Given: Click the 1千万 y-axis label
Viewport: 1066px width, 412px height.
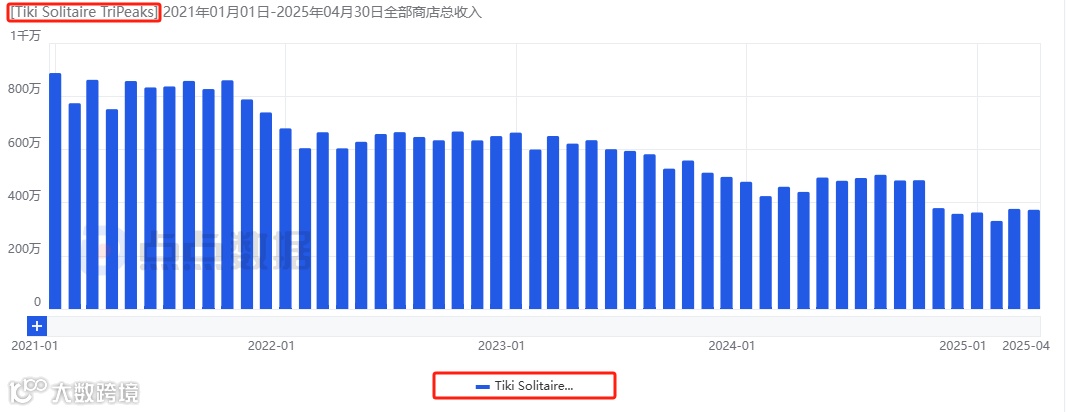Looking at the screenshot, I should click(25, 37).
